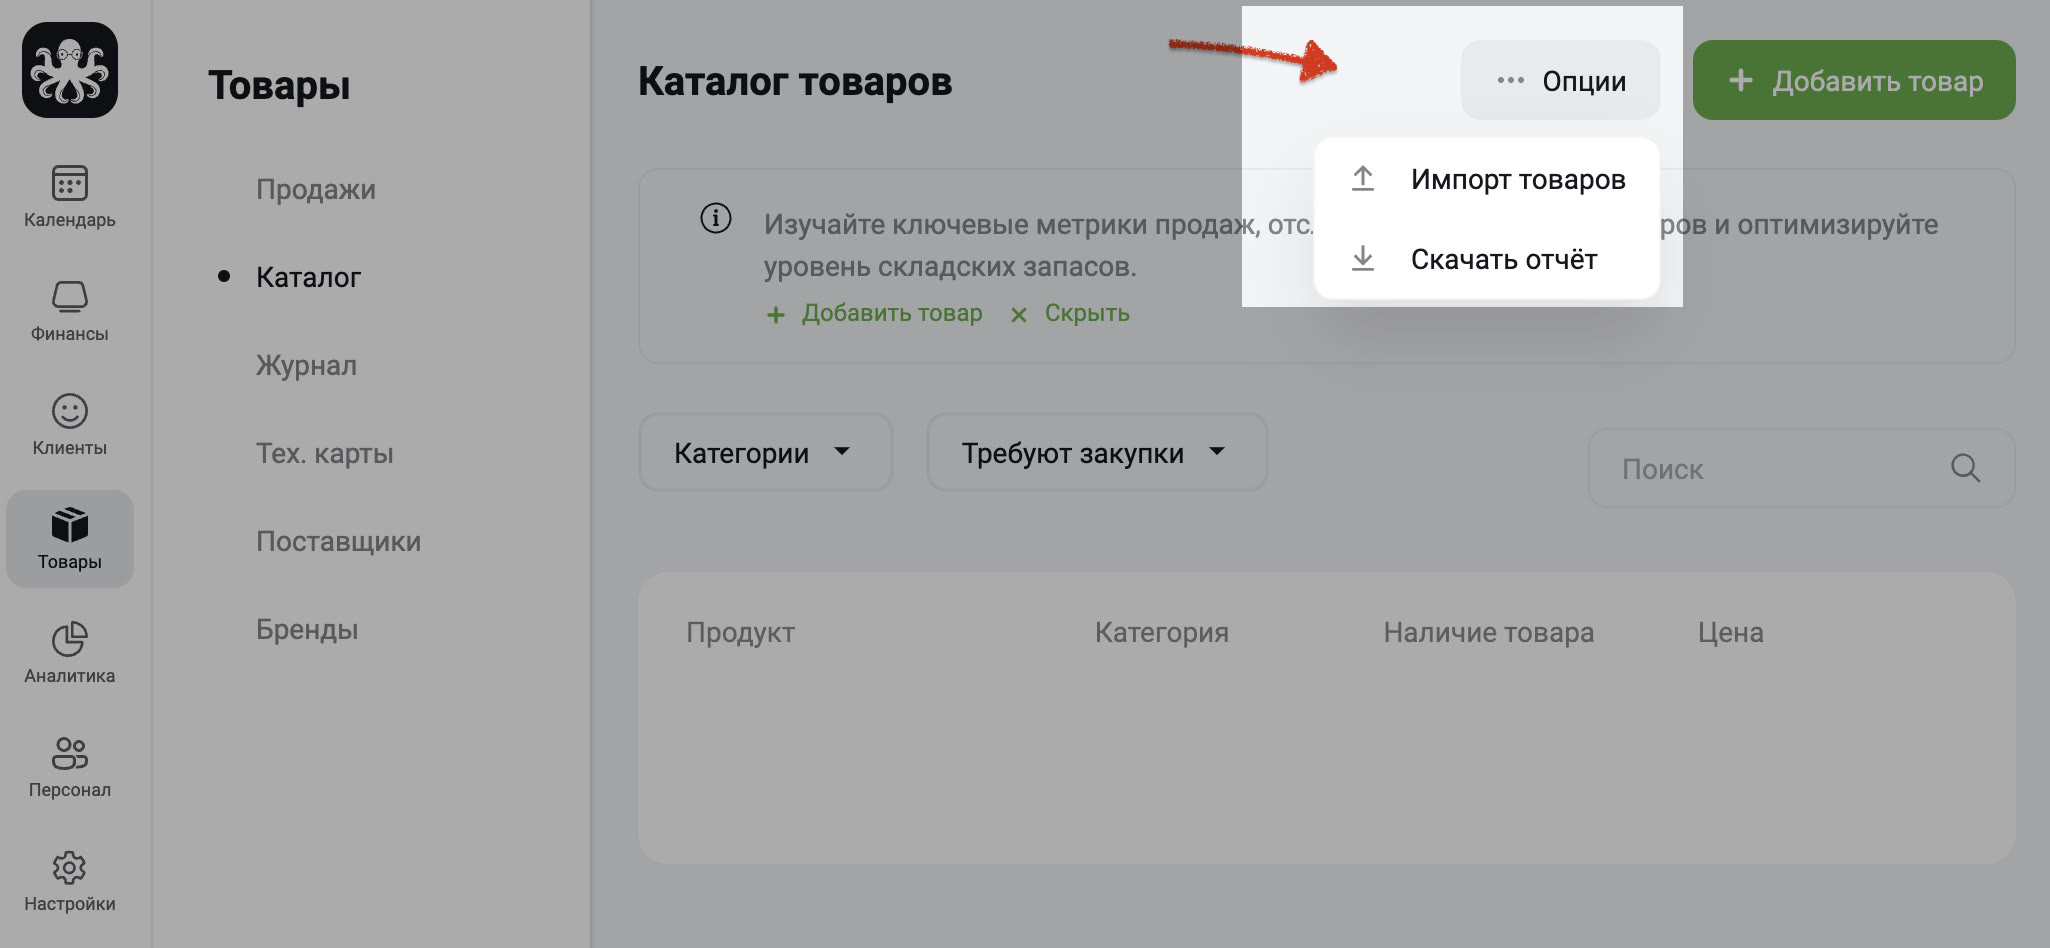This screenshot has height=948, width=2050.
Task: Open Бренды in the submenu
Action: (x=307, y=629)
